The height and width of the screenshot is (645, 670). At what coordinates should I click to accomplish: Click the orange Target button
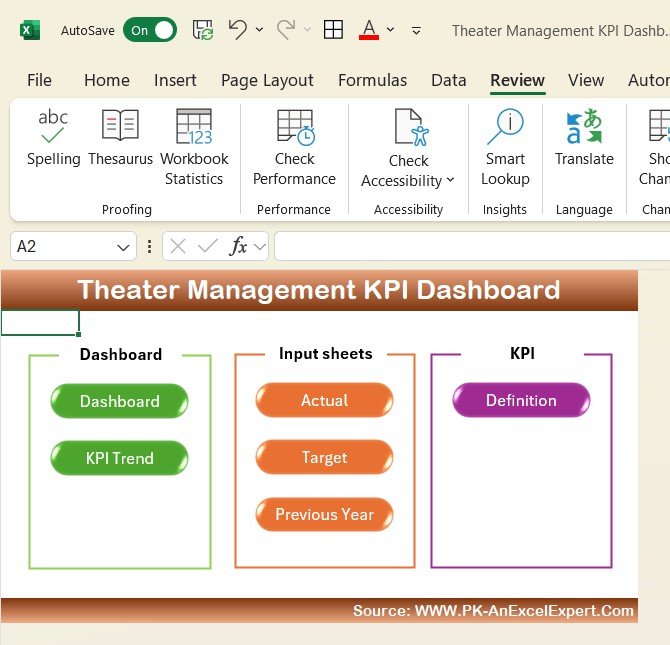pyautogui.click(x=324, y=457)
